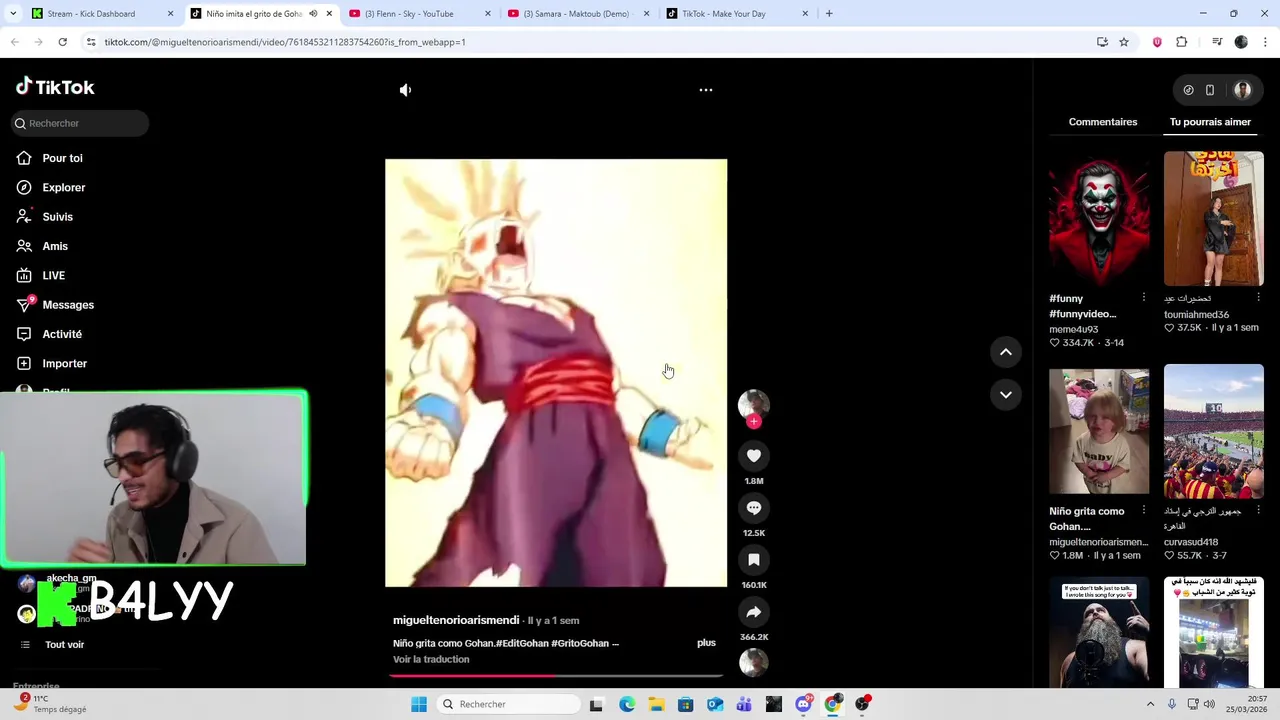The width and height of the screenshot is (1280, 720).
Task: Click the Rechercher search box in TikTok sidebar
Action: [81, 123]
